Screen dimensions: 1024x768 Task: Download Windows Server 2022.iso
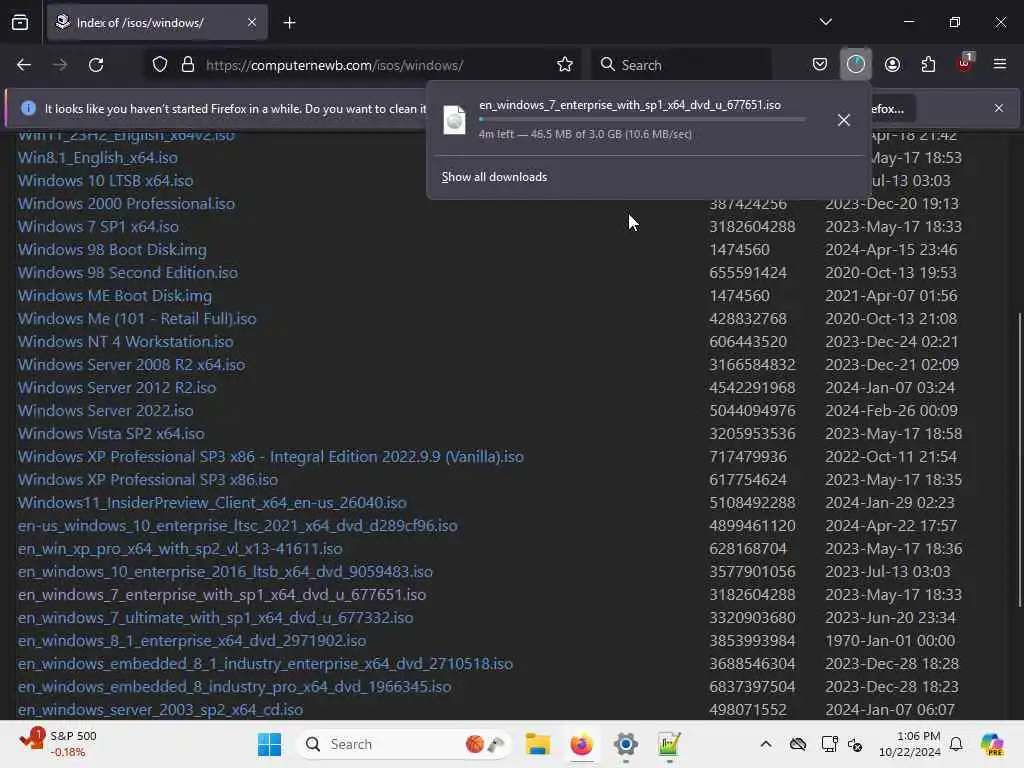(x=105, y=411)
